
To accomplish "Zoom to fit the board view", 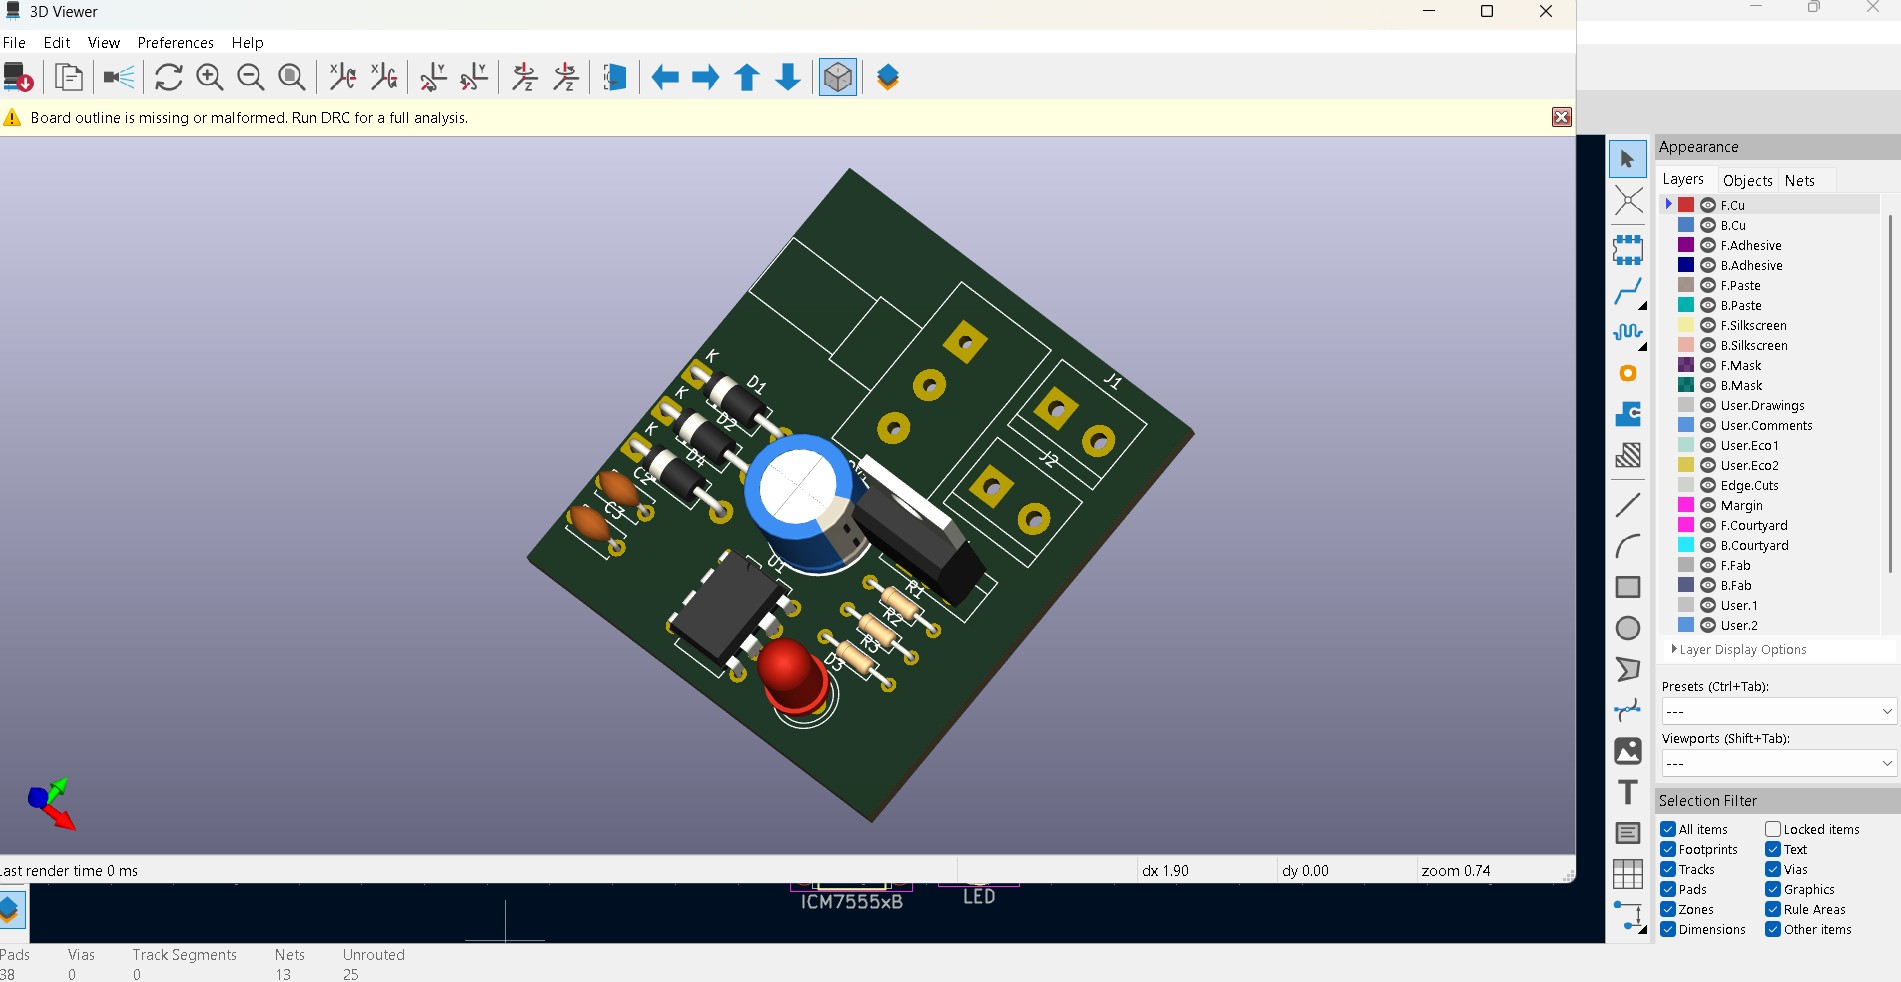I will 292,77.
